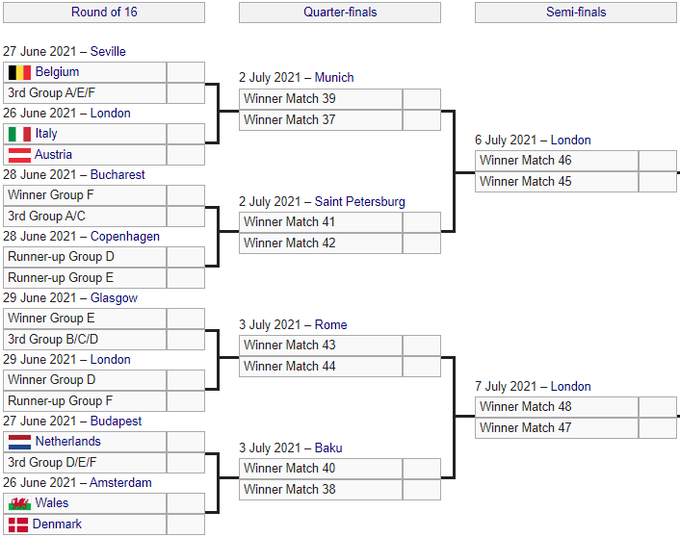Click the Quarter-finals column header
This screenshot has height=537, width=680.
pyautogui.click(x=340, y=12)
